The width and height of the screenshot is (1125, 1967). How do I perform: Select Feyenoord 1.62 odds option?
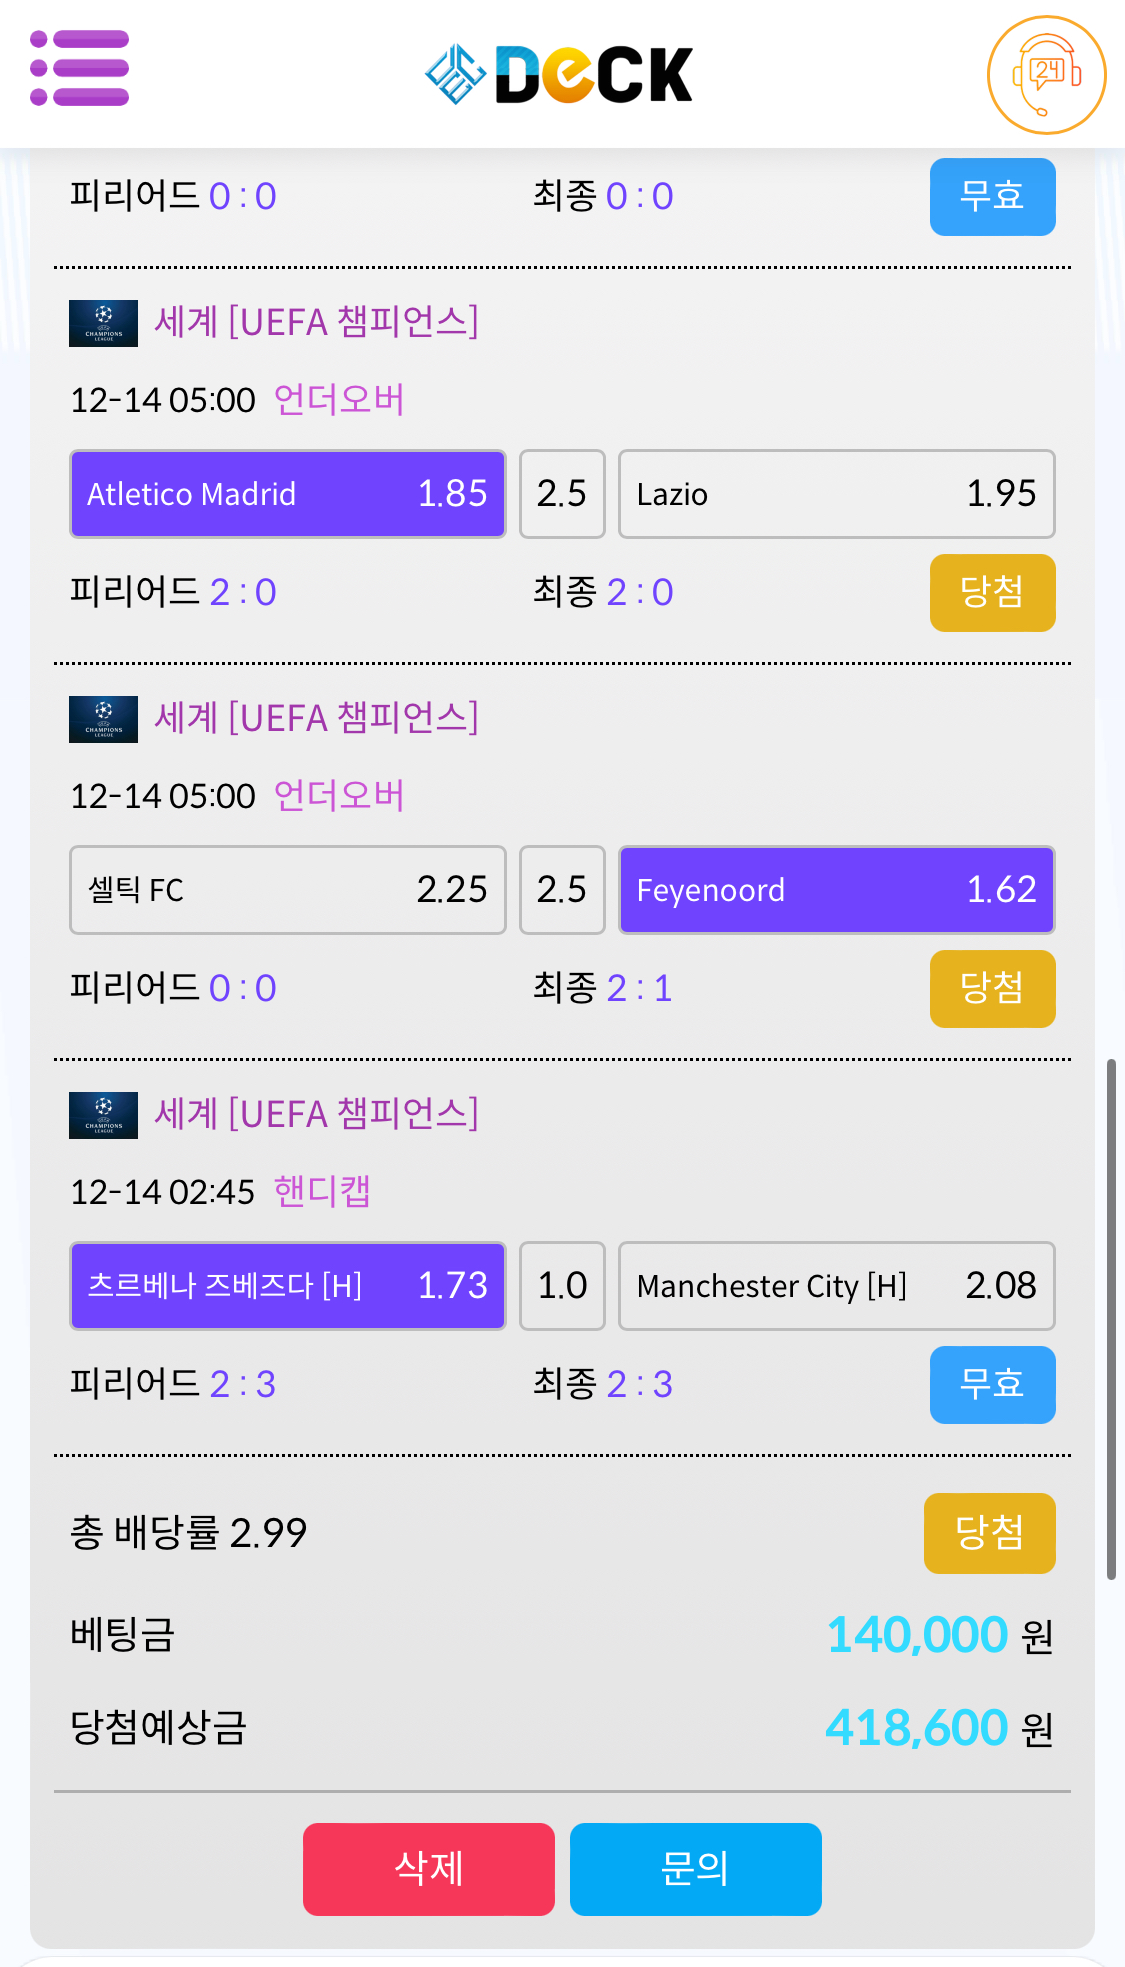coord(836,890)
